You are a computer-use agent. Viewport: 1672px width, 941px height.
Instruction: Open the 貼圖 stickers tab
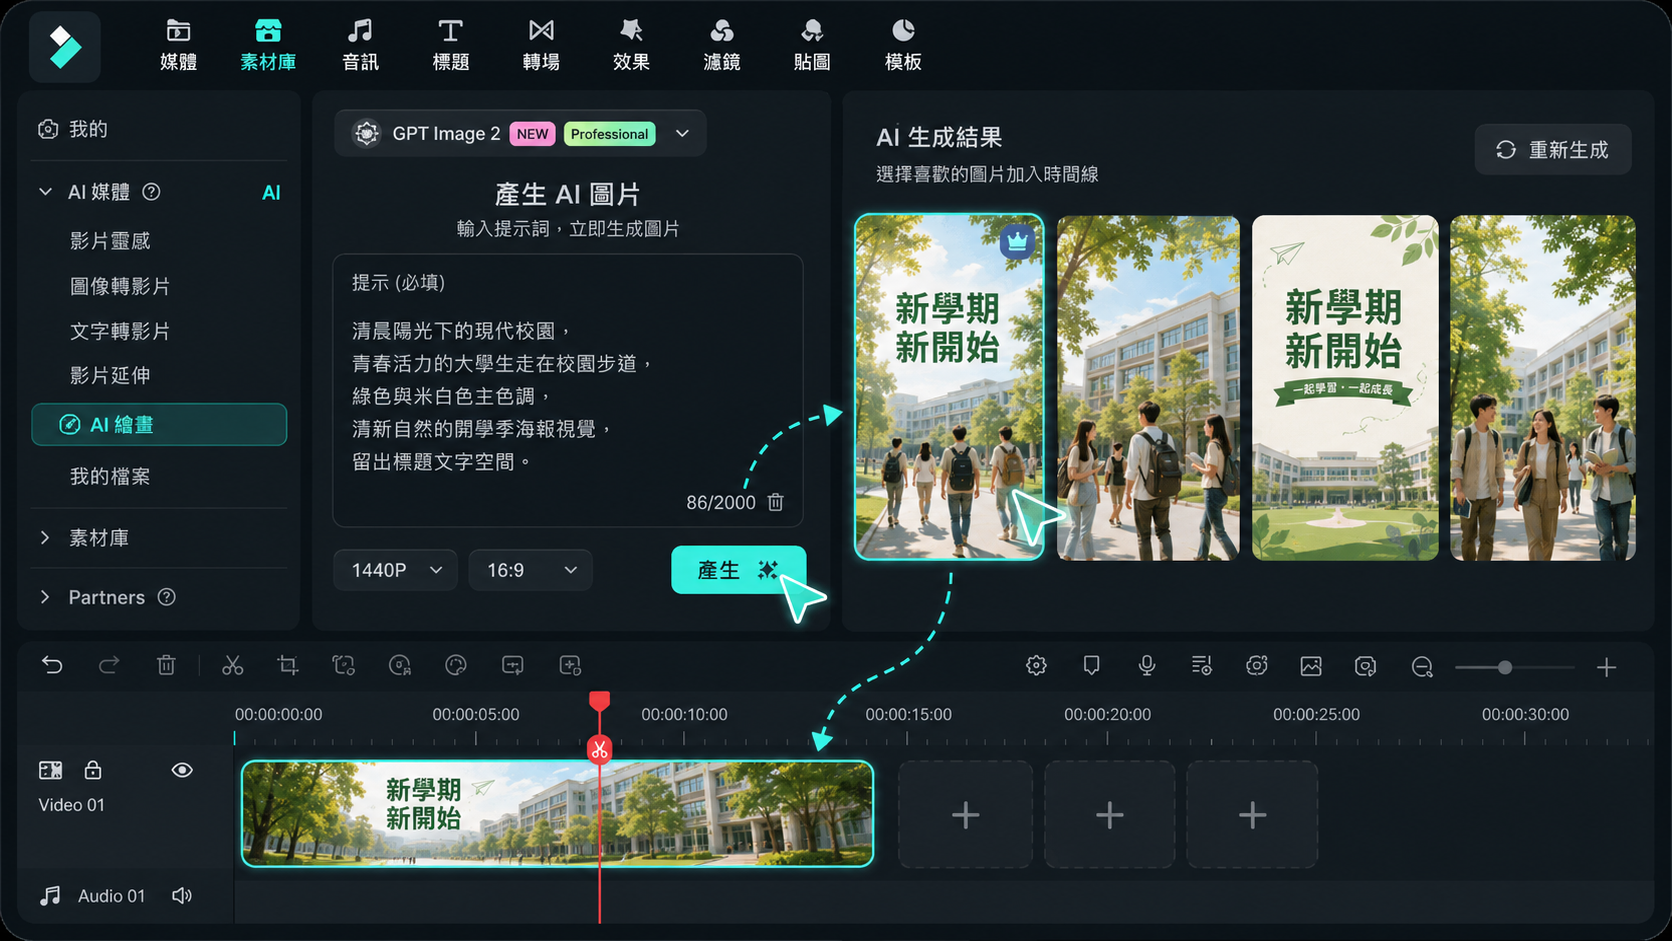(x=812, y=46)
